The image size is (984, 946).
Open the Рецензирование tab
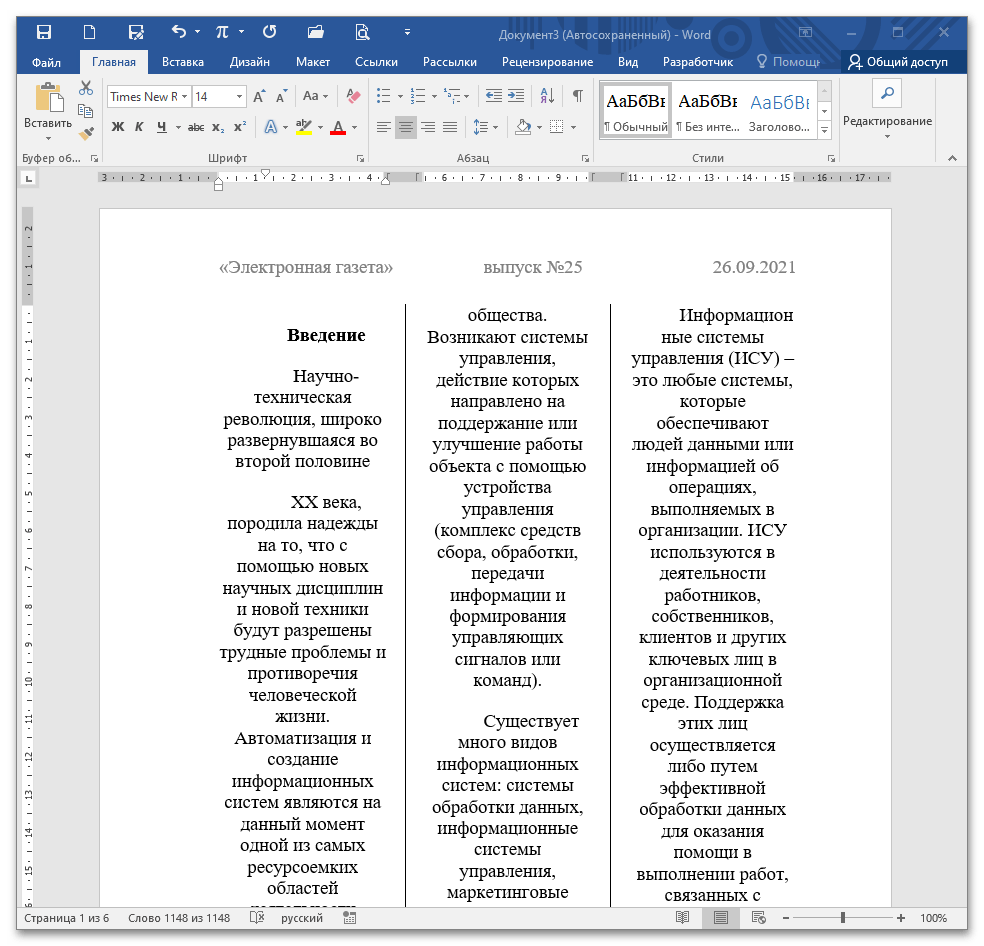[547, 62]
